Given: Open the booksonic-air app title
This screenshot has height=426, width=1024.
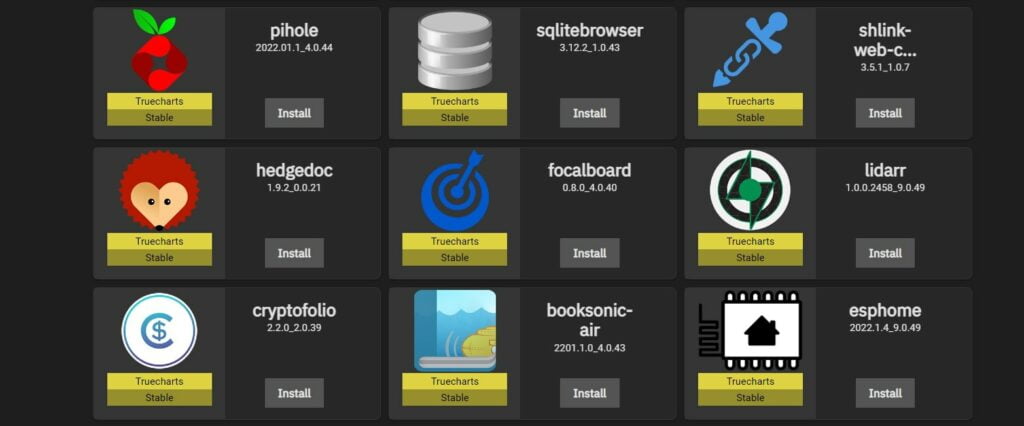Looking at the screenshot, I should pos(589,320).
